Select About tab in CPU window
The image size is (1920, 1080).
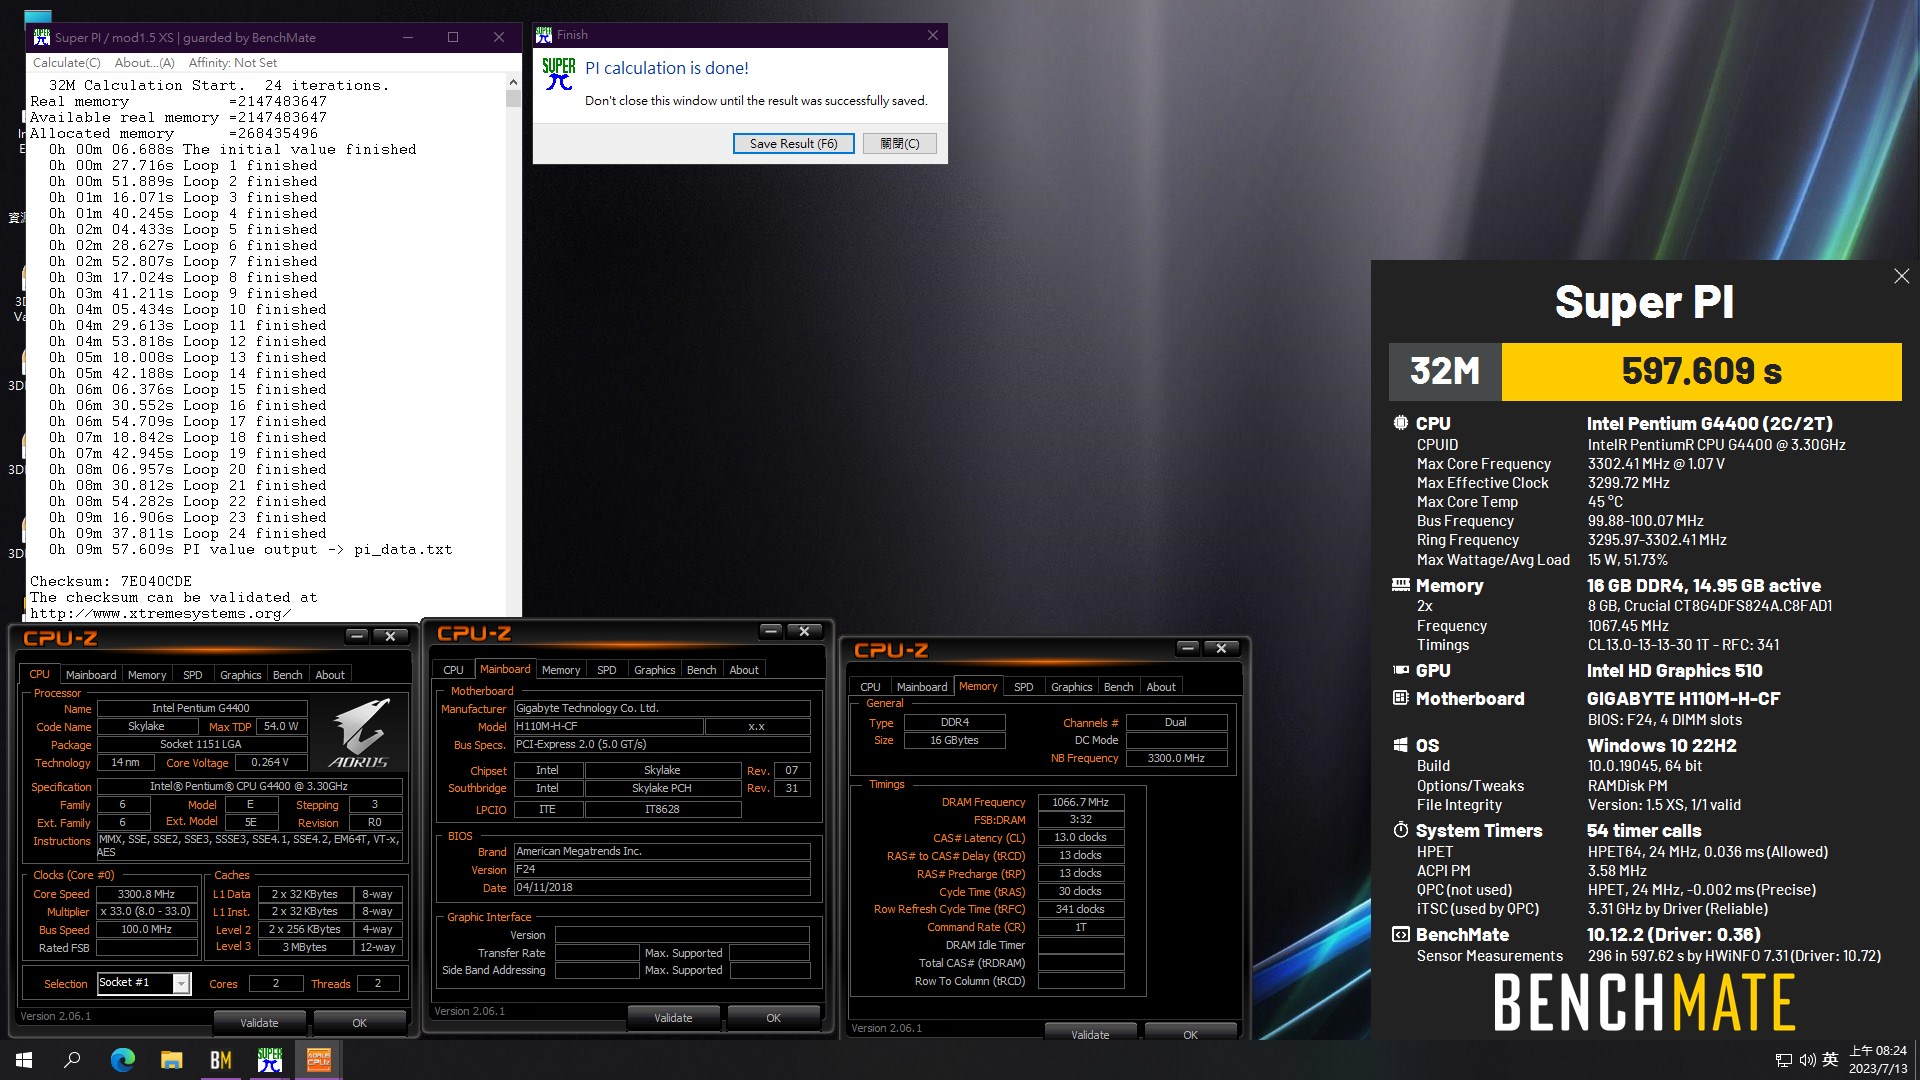point(330,675)
